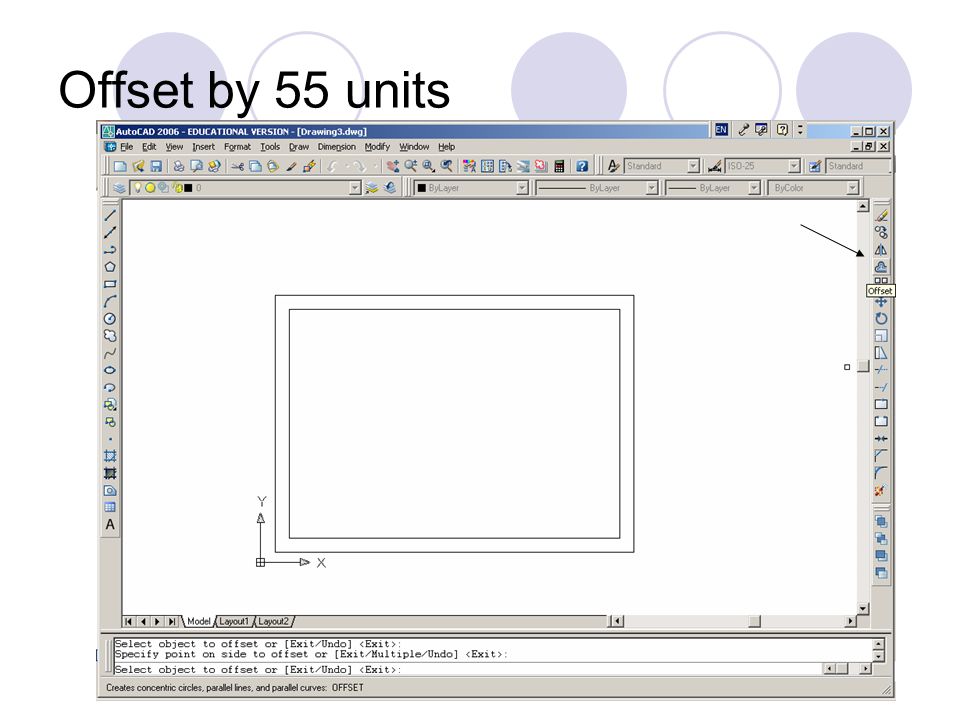Open the Draw menu
Image resolution: width=960 pixels, height=720 pixels.
pos(299,147)
